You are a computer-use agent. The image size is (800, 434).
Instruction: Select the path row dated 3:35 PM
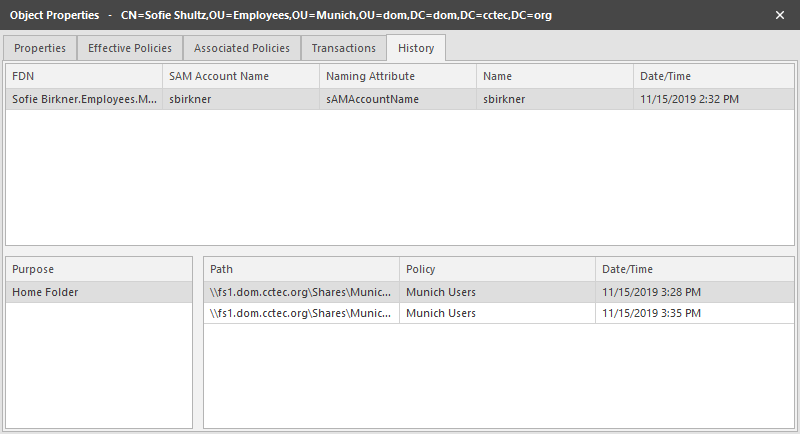coord(498,313)
